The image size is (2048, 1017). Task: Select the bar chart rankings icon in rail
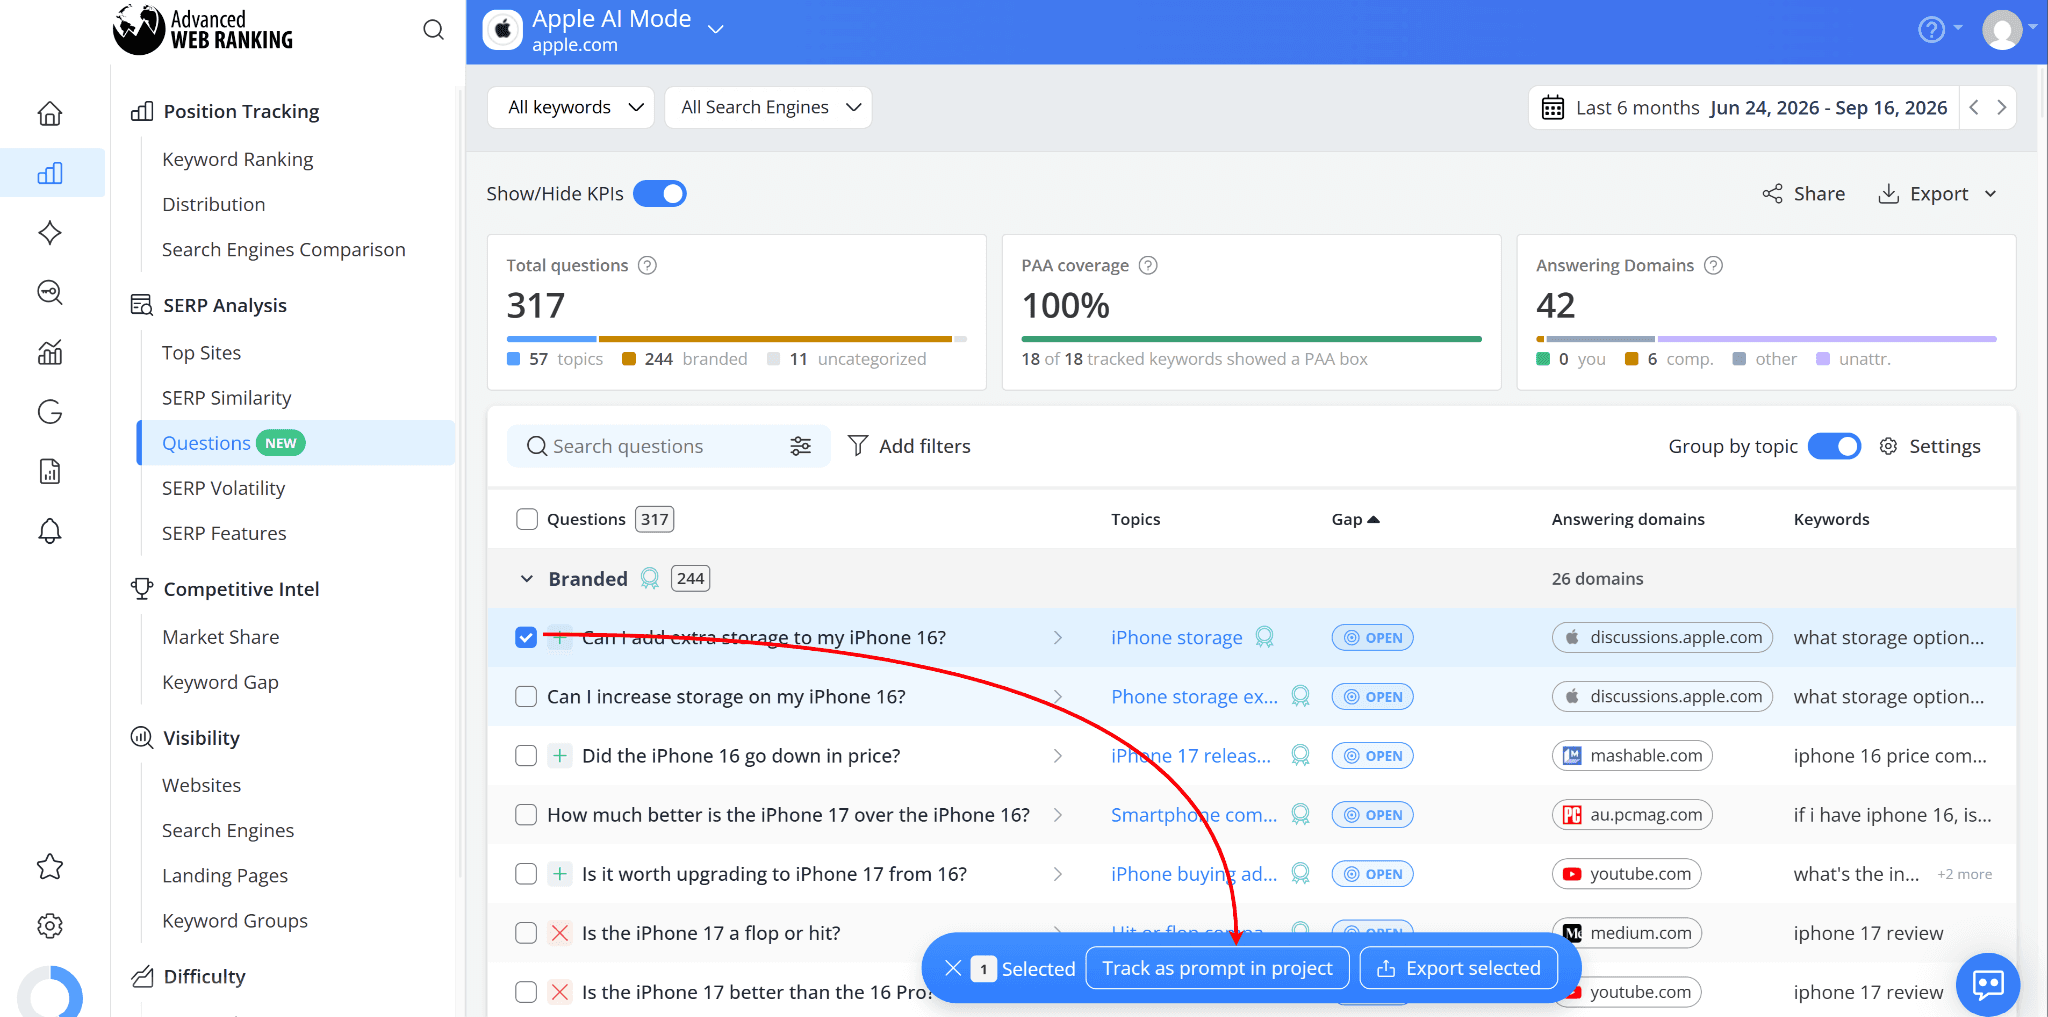(x=50, y=173)
